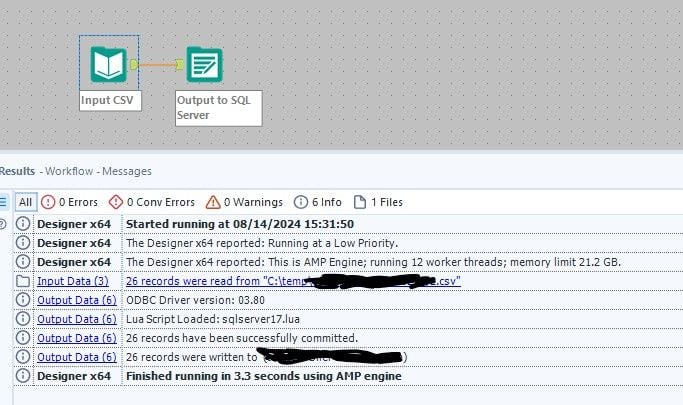Select 'ODBC Driver version: 03.80' message
Viewport: 683px width, 405px height.
(x=195, y=300)
